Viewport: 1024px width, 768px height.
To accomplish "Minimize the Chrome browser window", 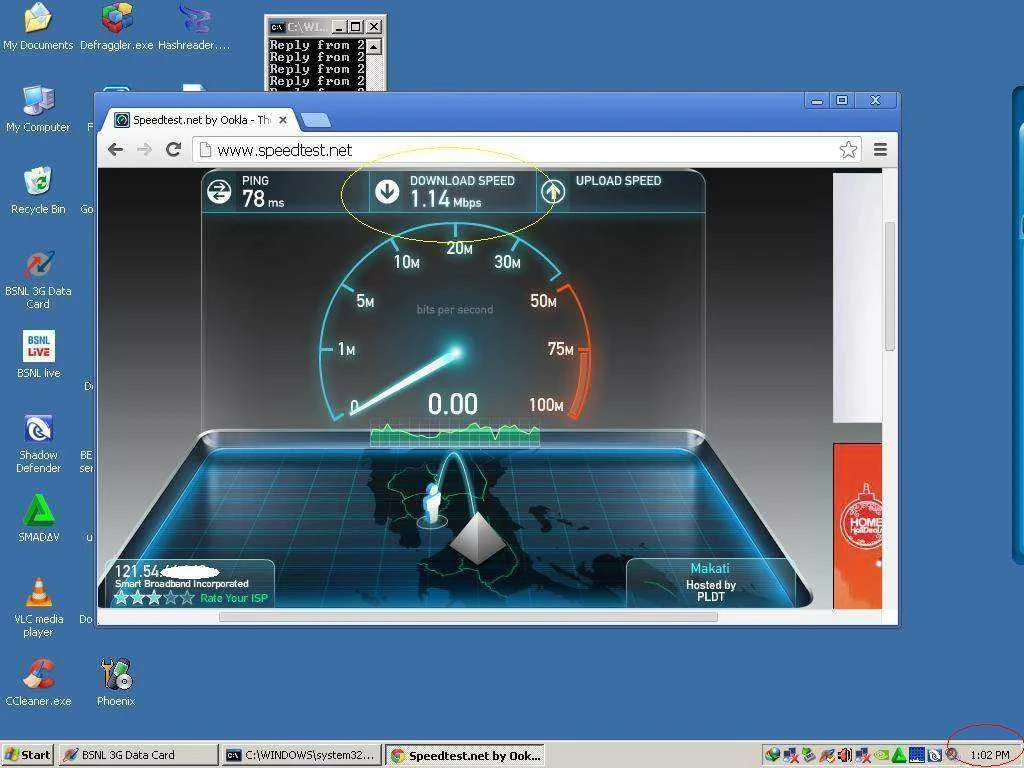I will pyautogui.click(x=817, y=101).
